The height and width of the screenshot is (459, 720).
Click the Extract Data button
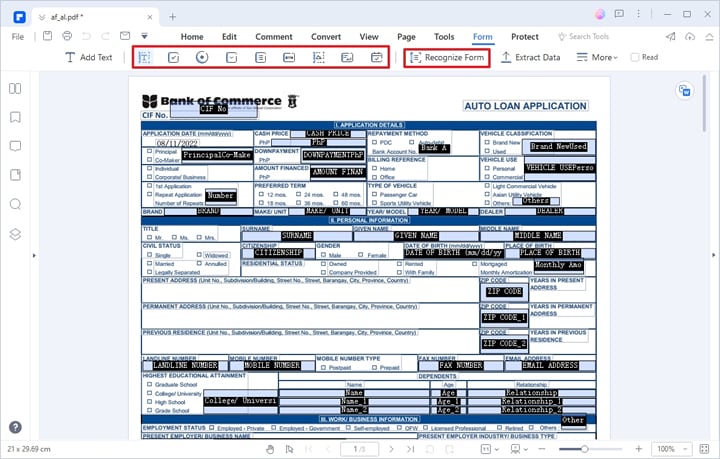[530, 57]
